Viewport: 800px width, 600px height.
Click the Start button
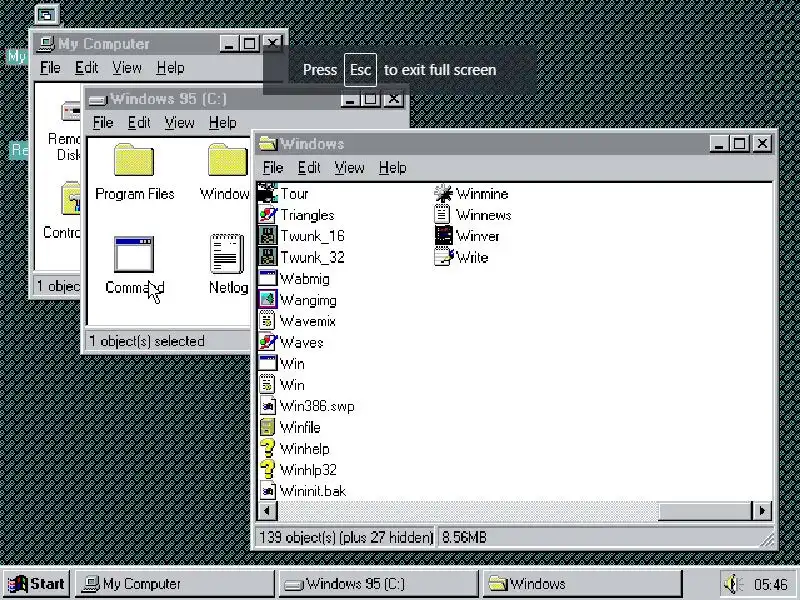tap(36, 584)
